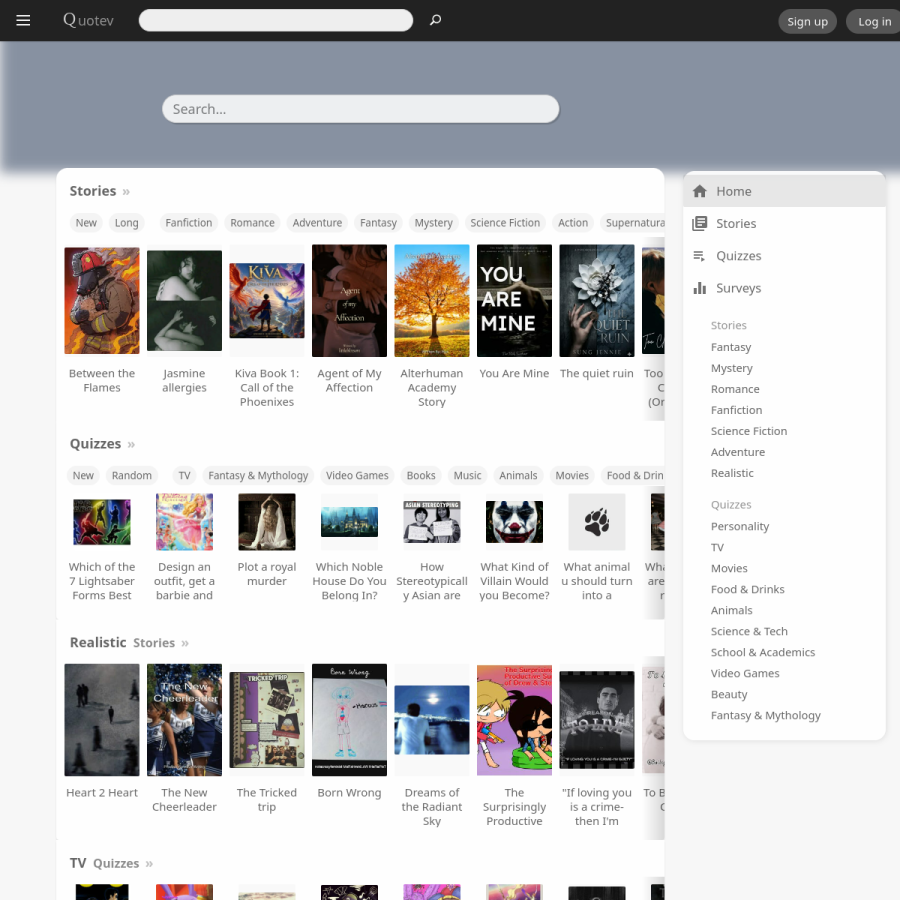Click the Surveys bar chart icon
Image resolution: width=900 pixels, height=900 pixels.
pyautogui.click(x=699, y=288)
